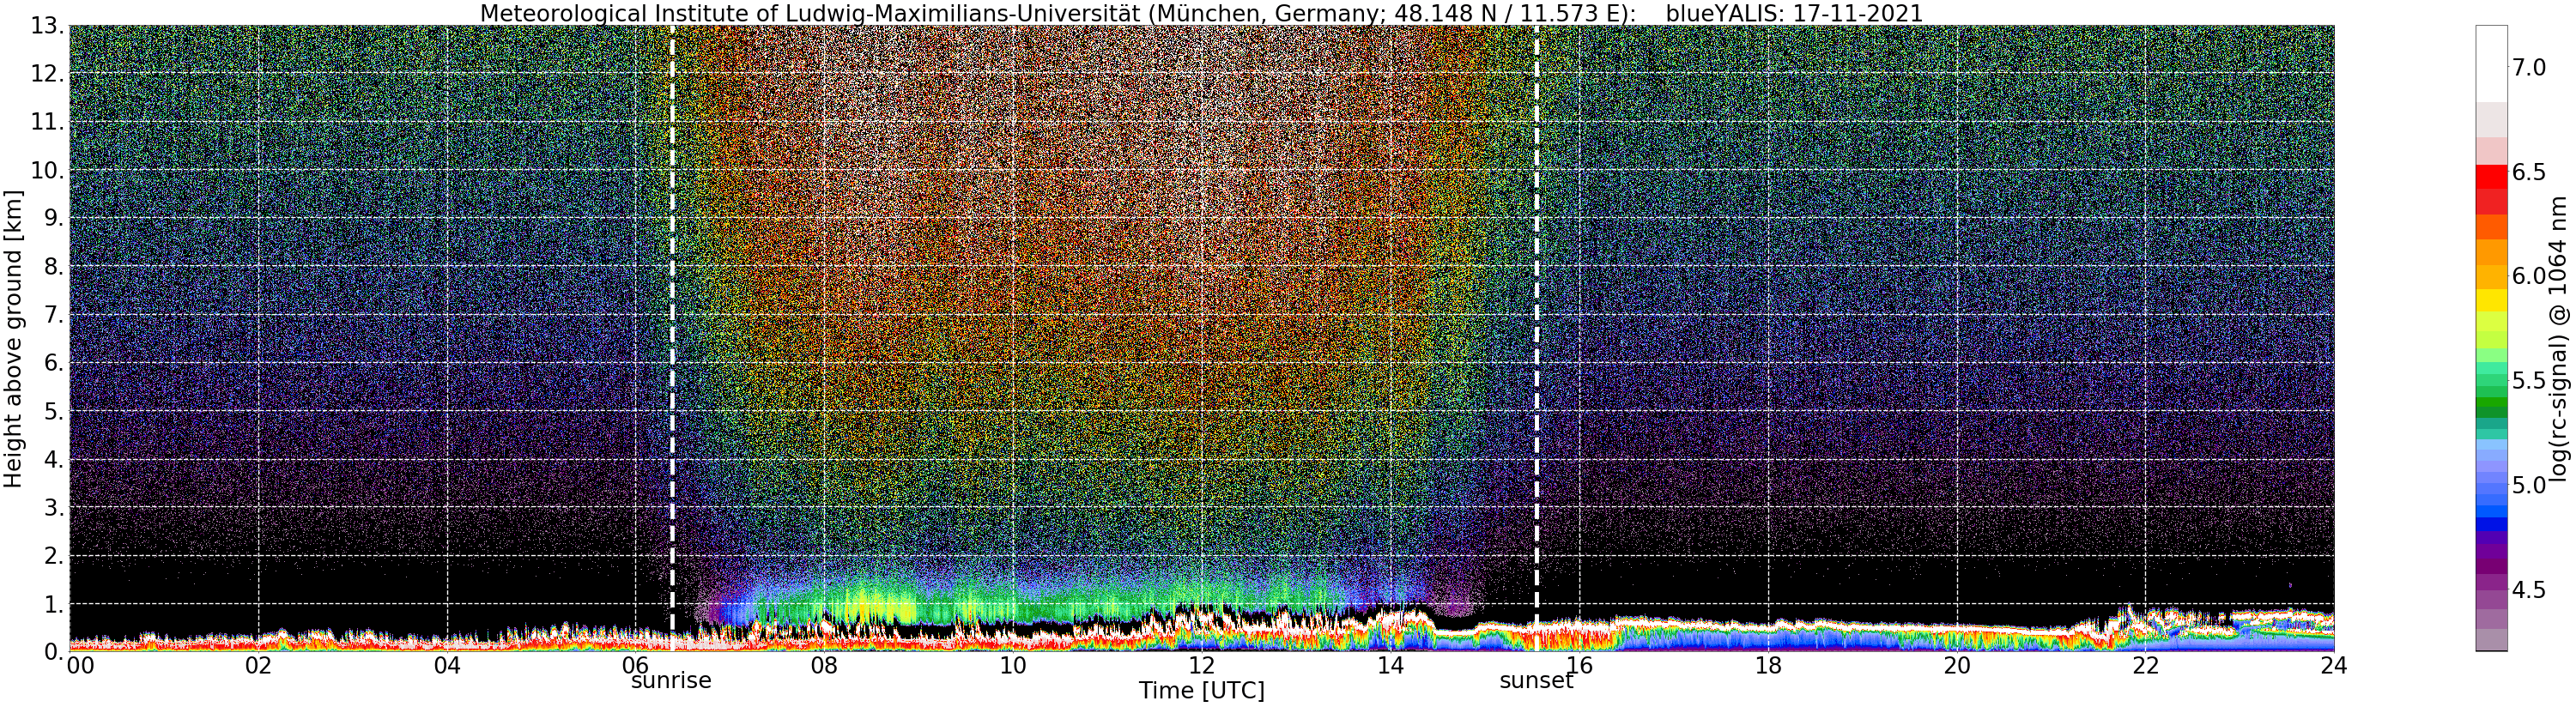Click the 9. tick on the height axis
Image resolution: width=2576 pixels, height=707 pixels.
tap(53, 218)
